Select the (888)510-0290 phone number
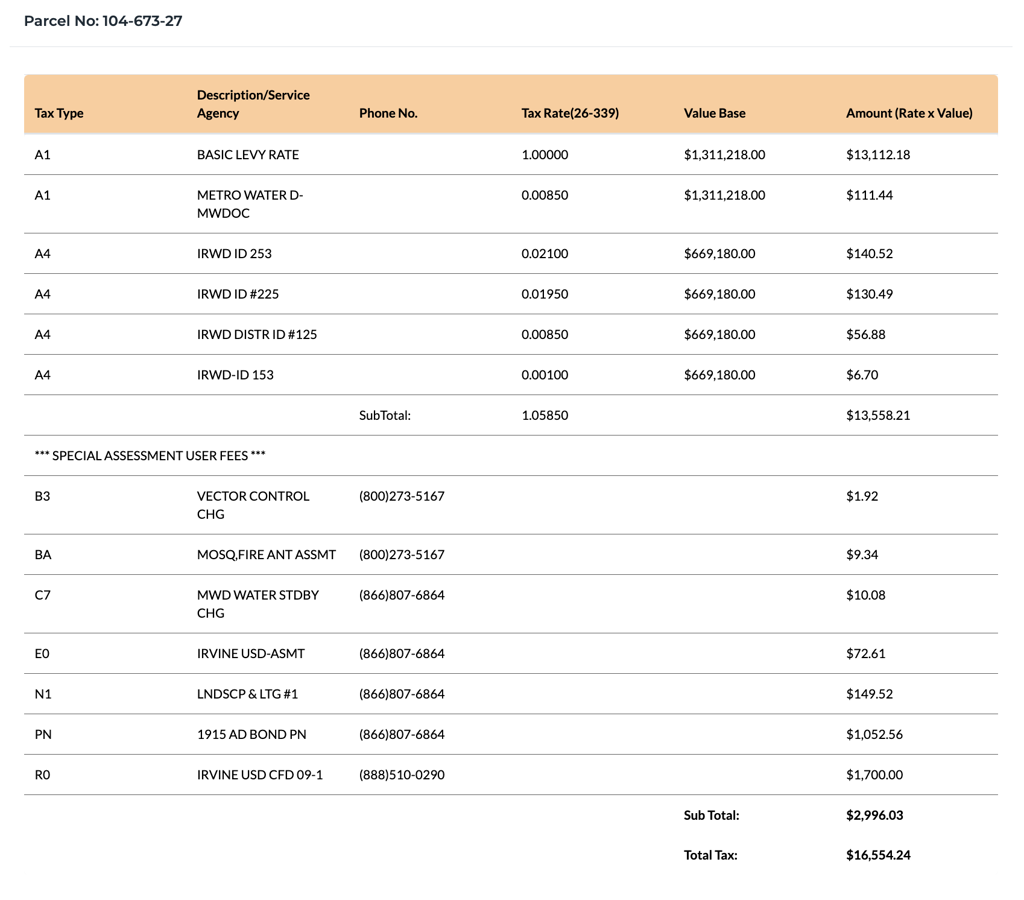The width and height of the screenshot is (1024, 900). click(402, 775)
